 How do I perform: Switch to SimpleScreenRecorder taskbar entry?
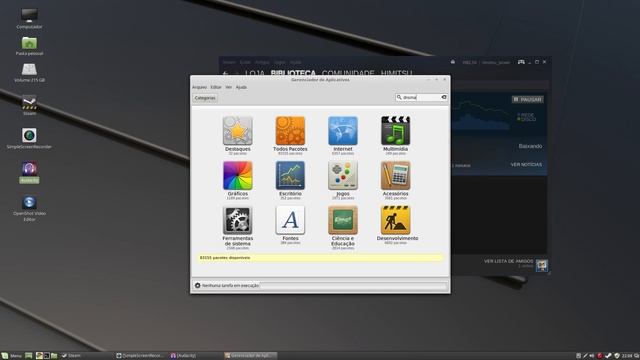click(140, 356)
